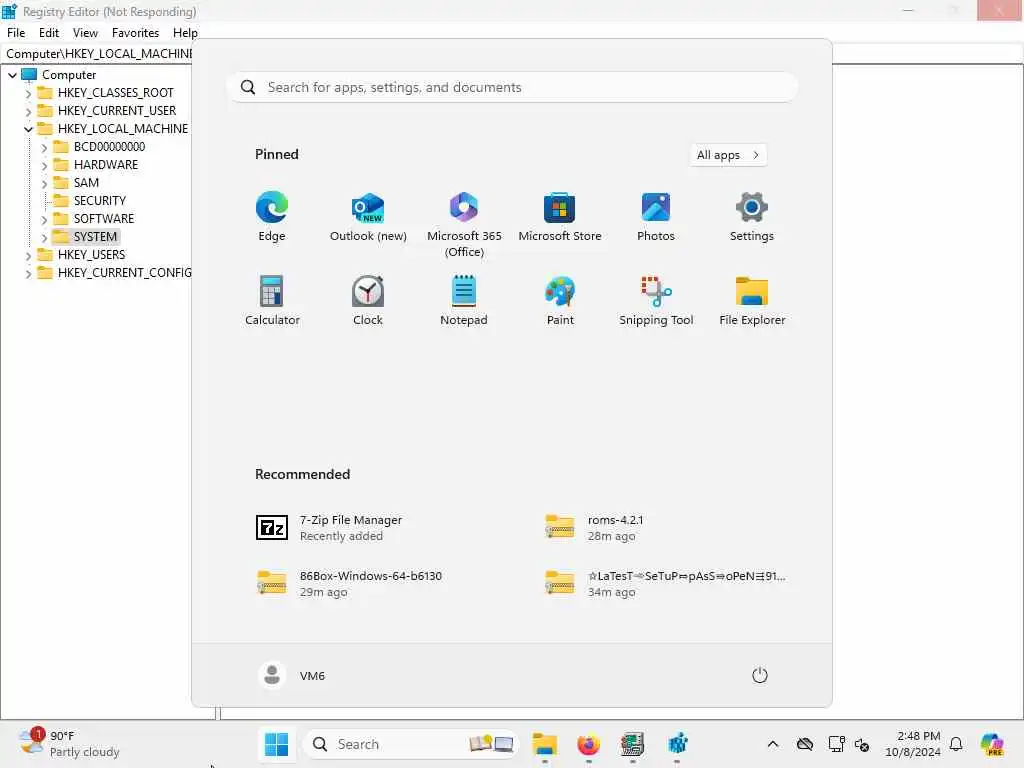Collapse the Computer tree node

click(x=12, y=75)
